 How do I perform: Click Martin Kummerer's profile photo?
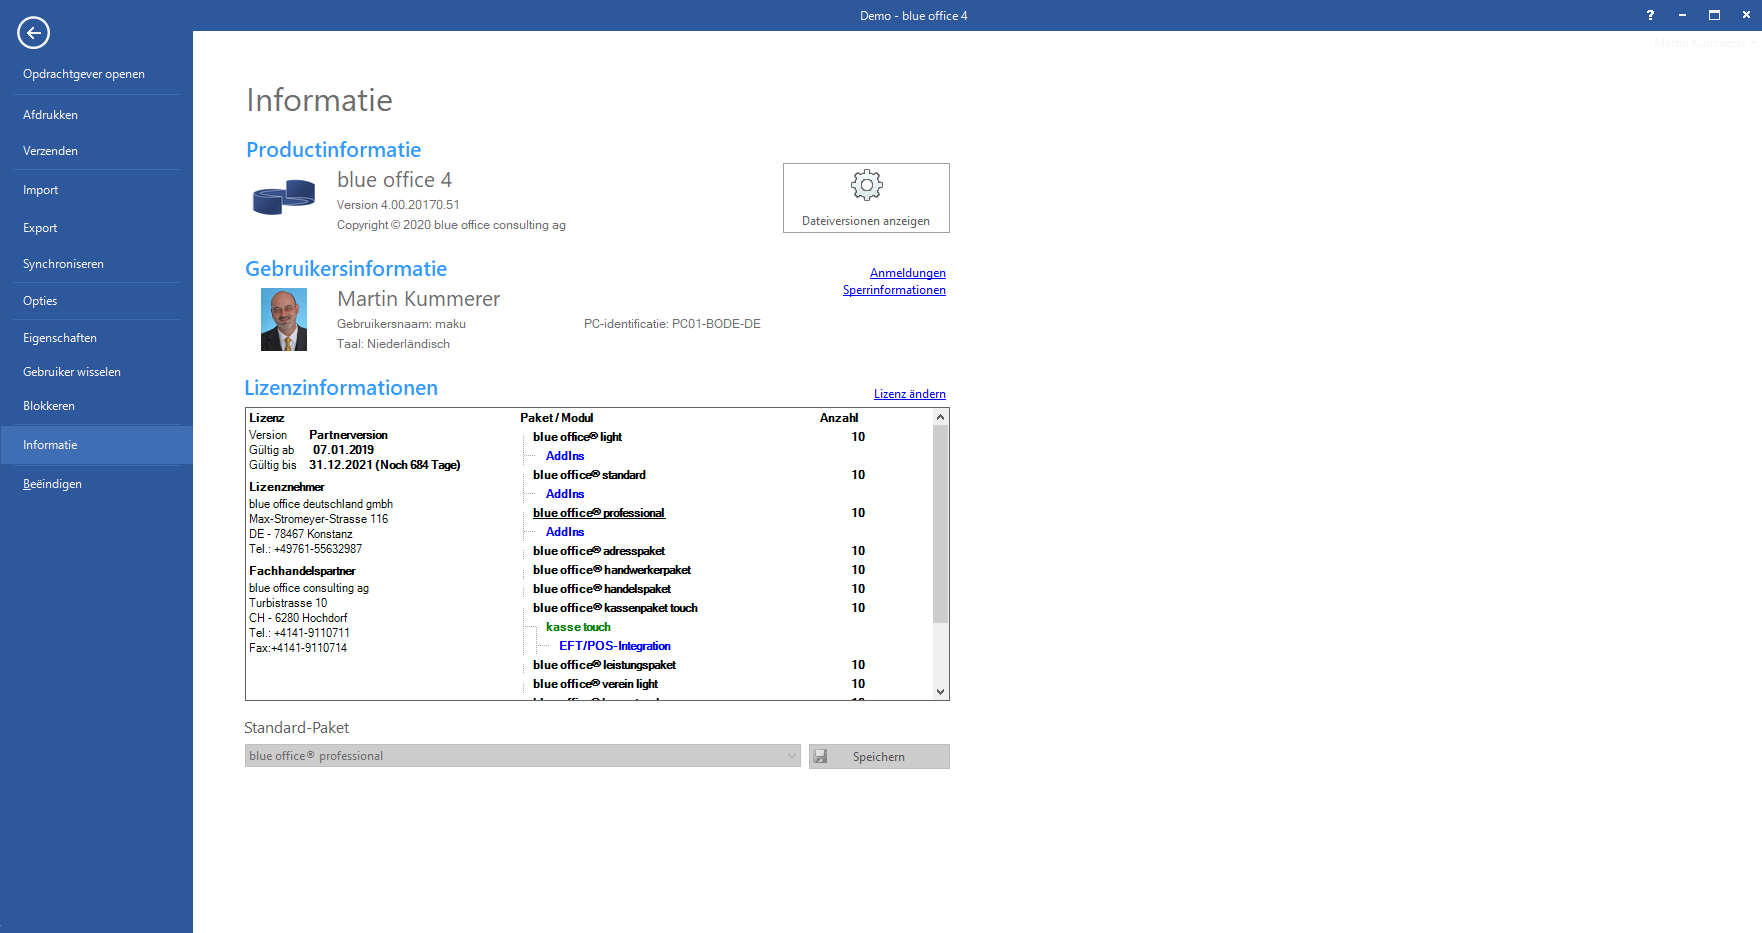click(x=284, y=320)
